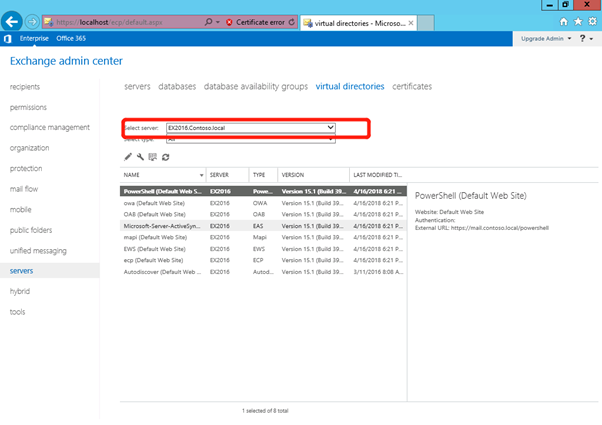The width and height of the screenshot is (602, 425).
Task: Open compliance management section
Action: (50, 127)
